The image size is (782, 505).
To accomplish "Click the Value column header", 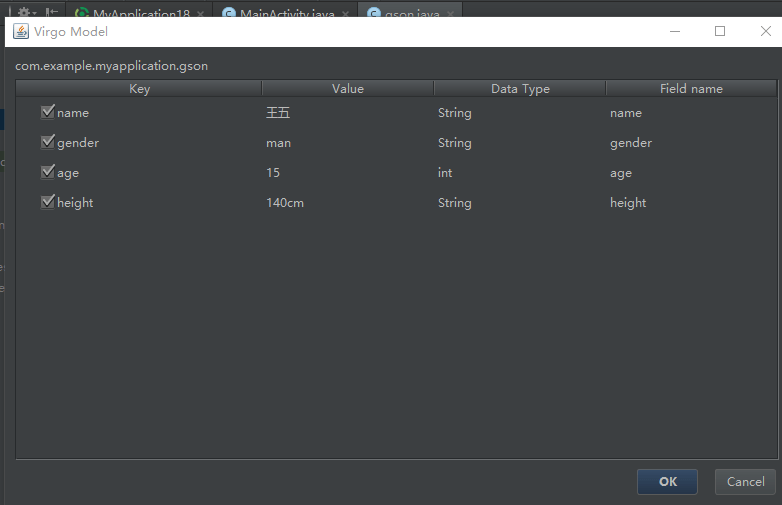I will pyautogui.click(x=348, y=89).
